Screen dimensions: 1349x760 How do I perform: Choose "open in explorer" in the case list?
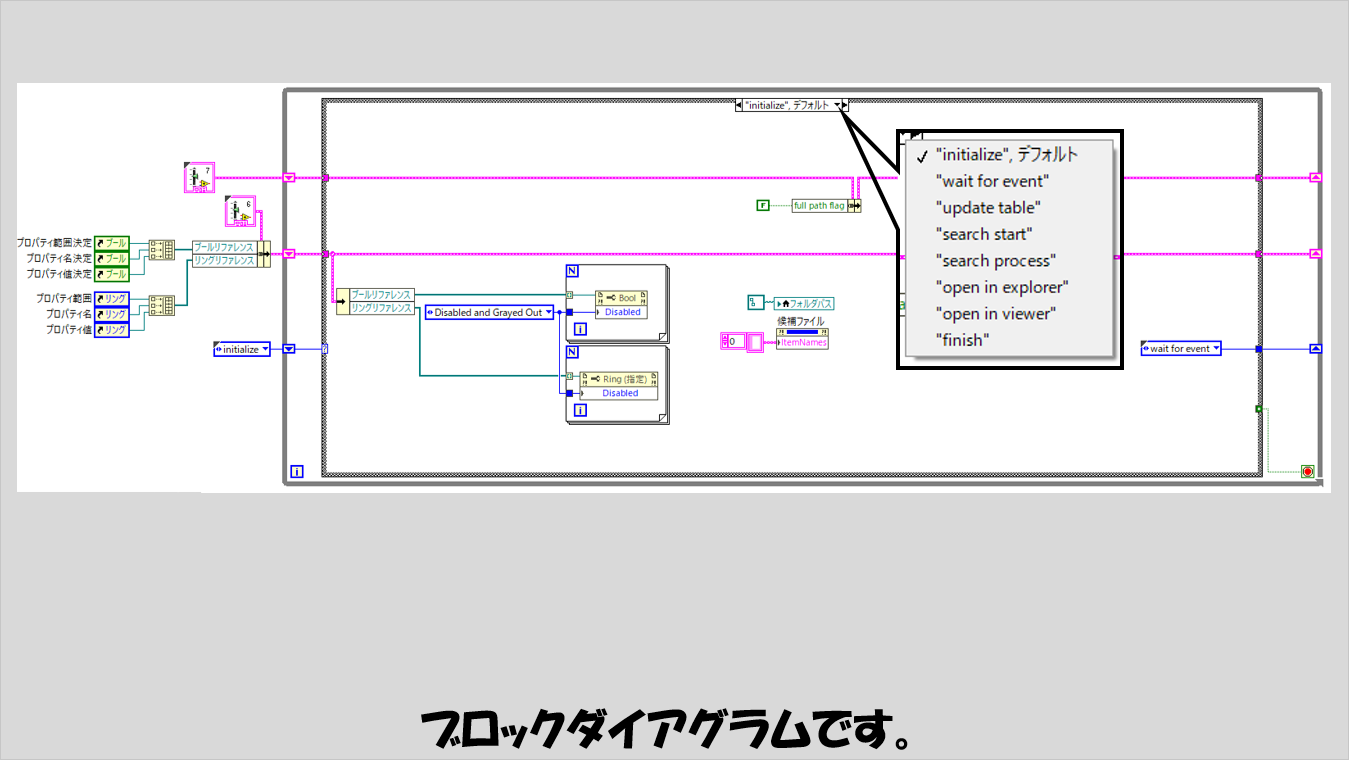pyautogui.click(x=1002, y=287)
